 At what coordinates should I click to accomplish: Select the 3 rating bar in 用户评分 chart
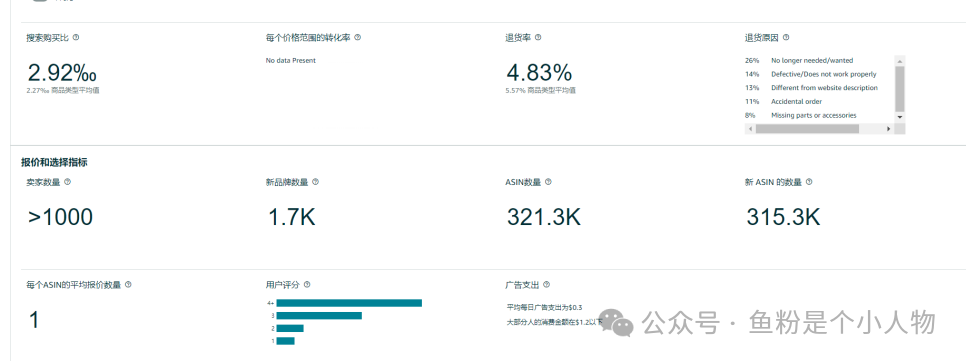point(319,315)
